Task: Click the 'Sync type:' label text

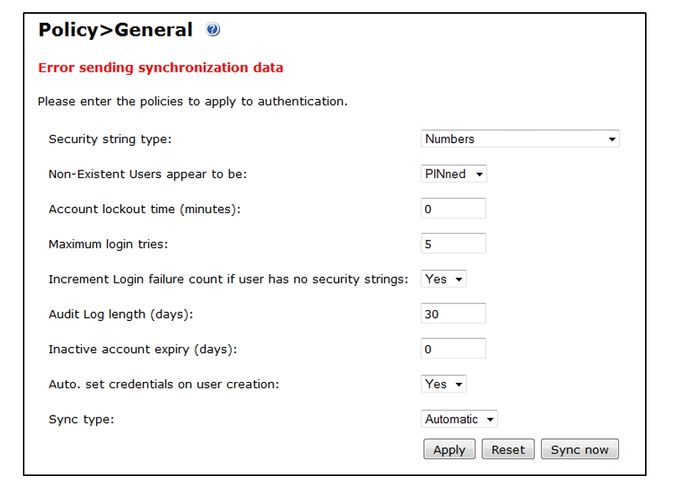Action: coord(81,419)
